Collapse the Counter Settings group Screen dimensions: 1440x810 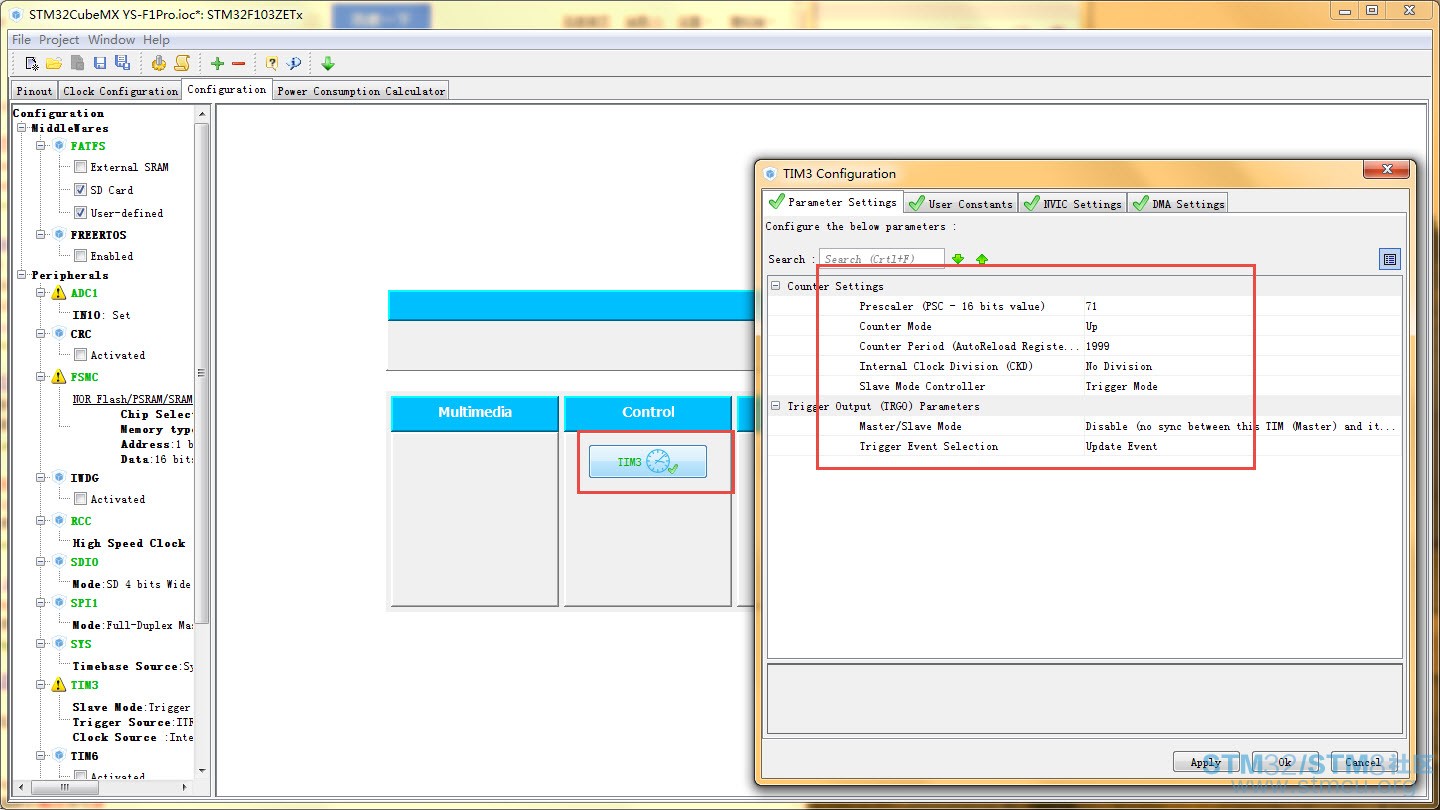pos(775,286)
